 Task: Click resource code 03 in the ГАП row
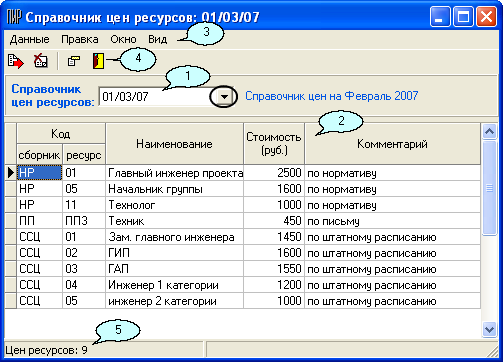click(84, 269)
